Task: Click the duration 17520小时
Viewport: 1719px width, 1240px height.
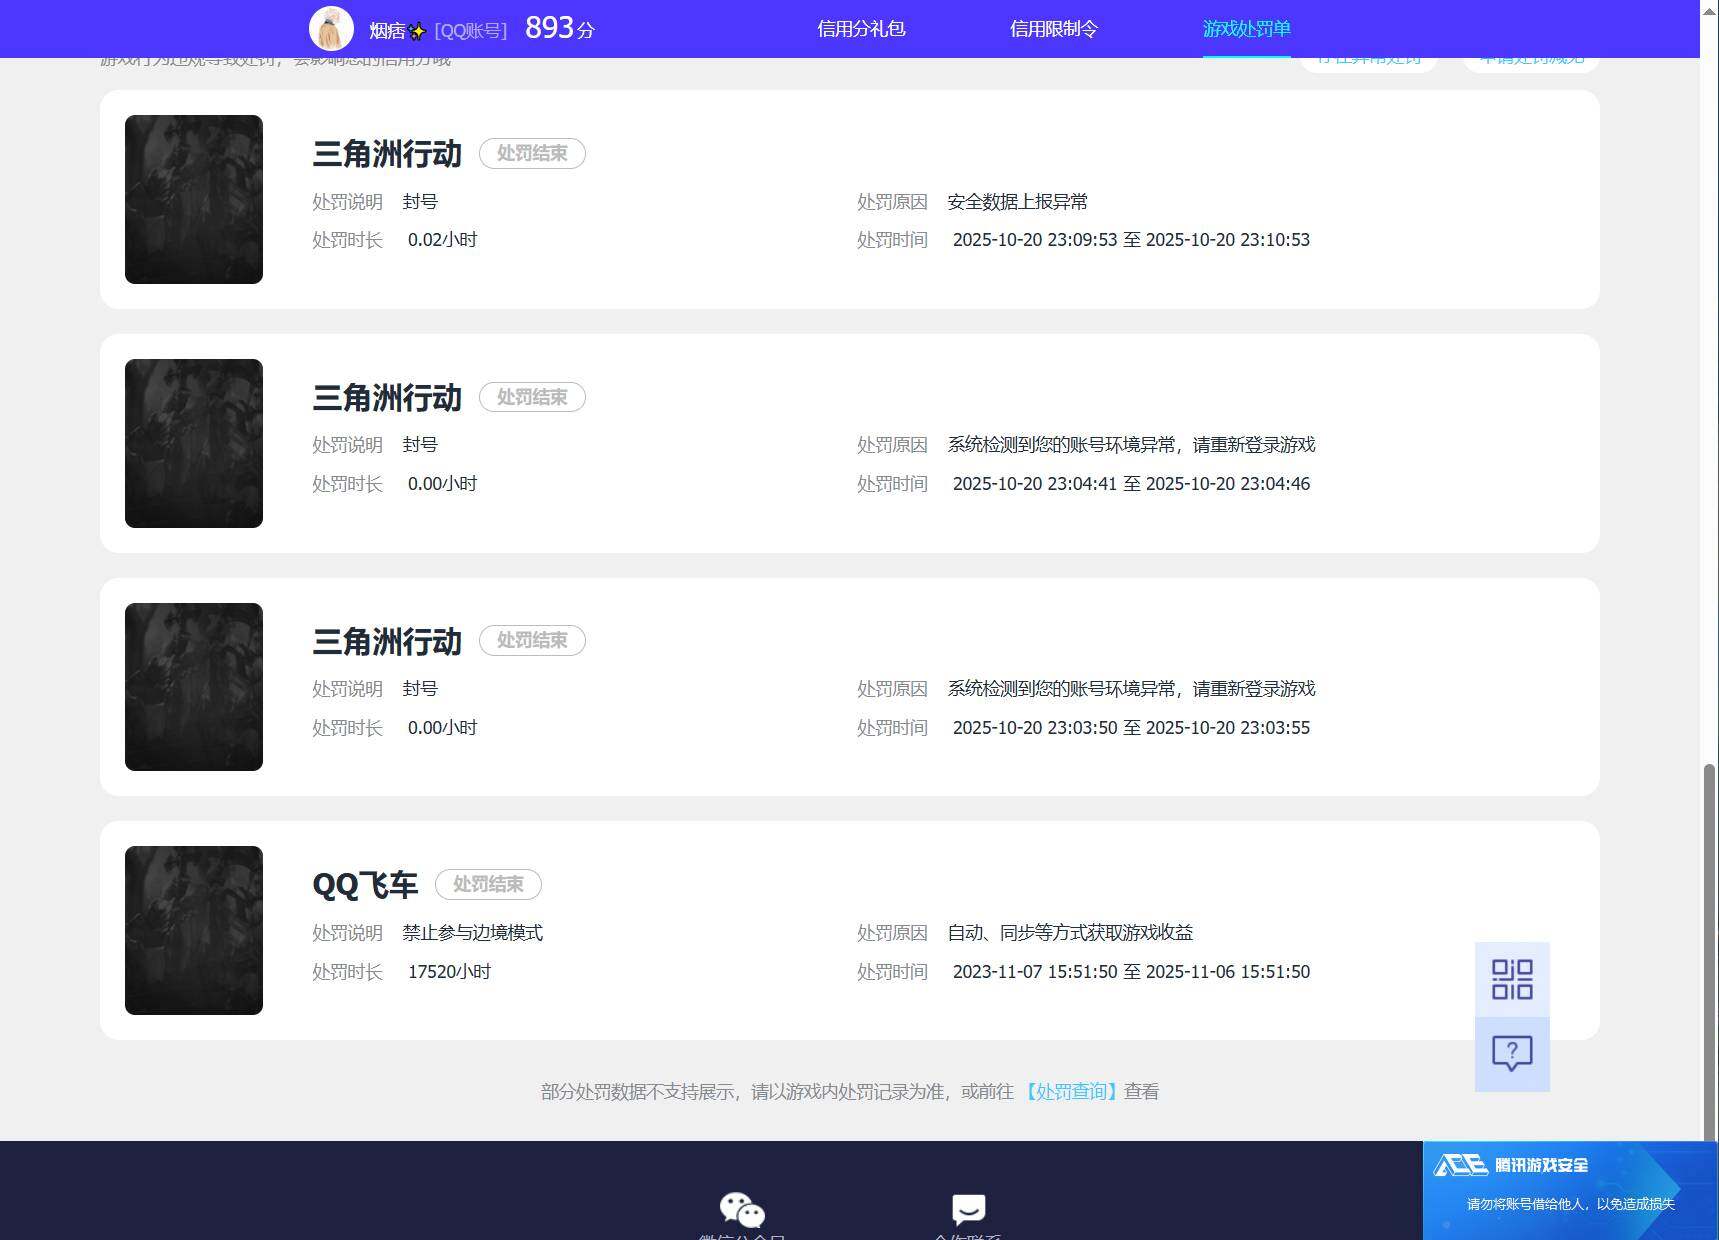Action: pyautogui.click(x=449, y=972)
